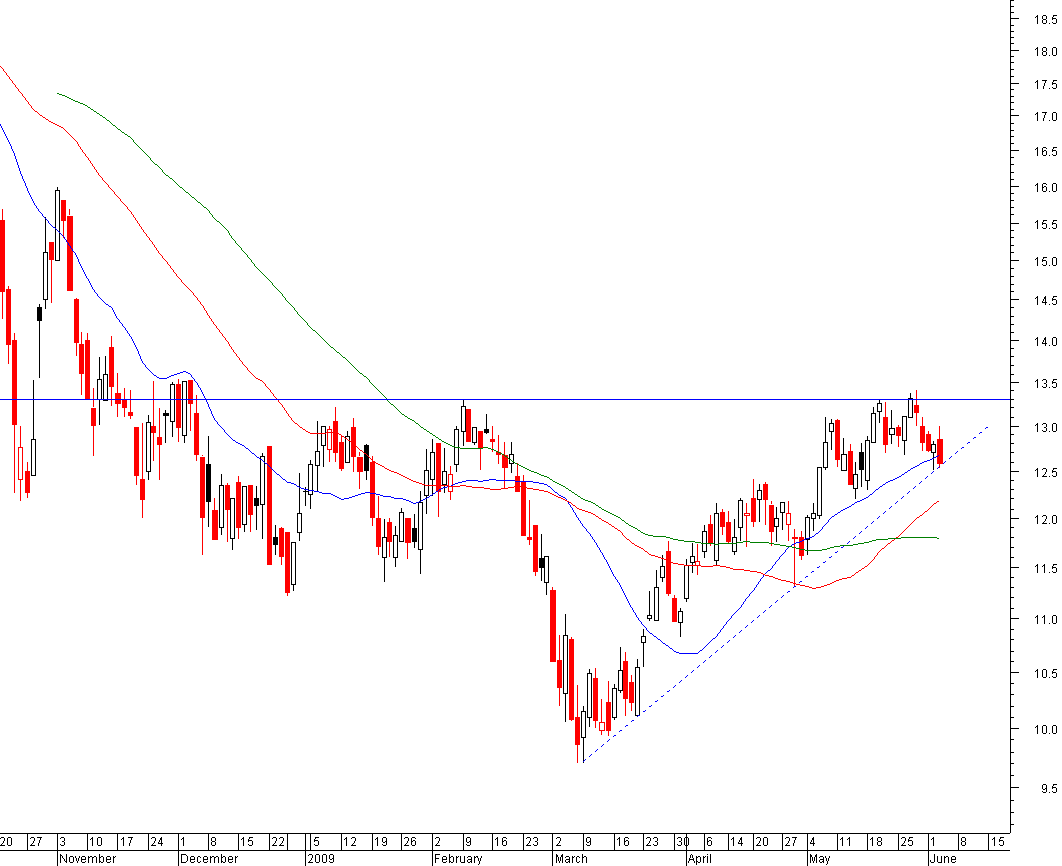Select the November month label
Screen dimensions: 1062x866
click(87, 859)
